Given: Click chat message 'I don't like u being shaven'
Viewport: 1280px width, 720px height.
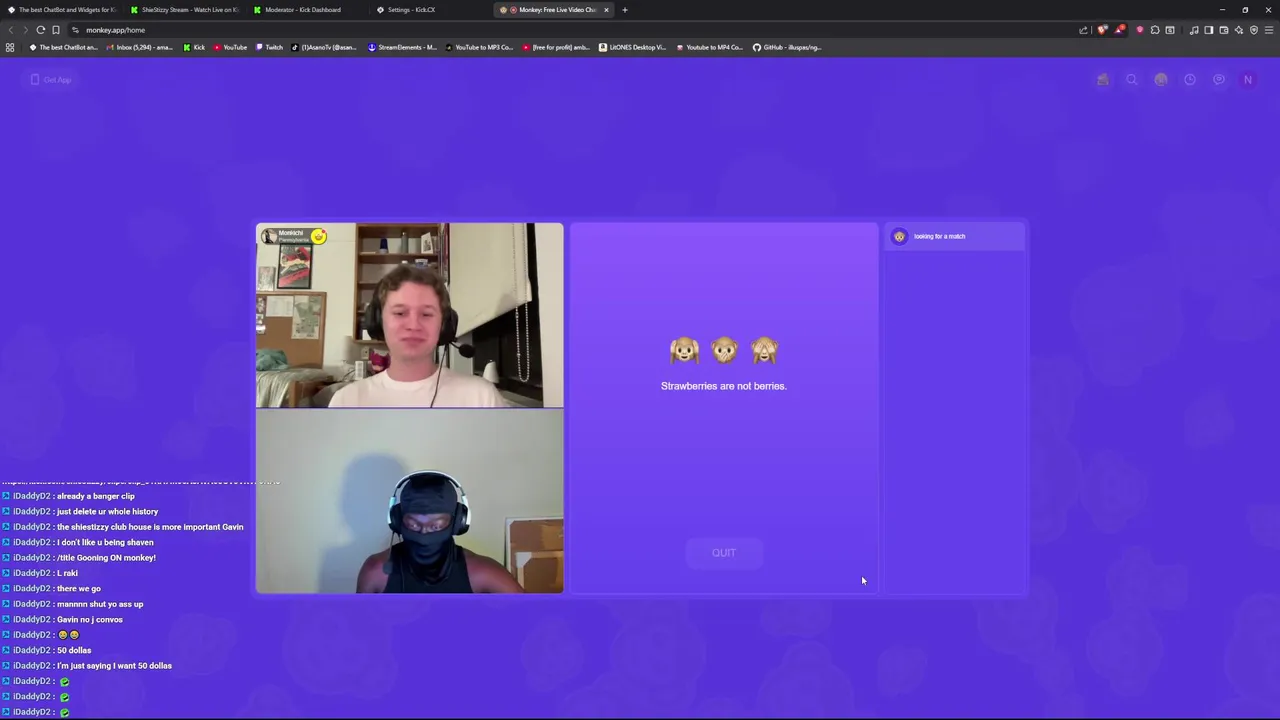Looking at the screenshot, I should [105, 543].
